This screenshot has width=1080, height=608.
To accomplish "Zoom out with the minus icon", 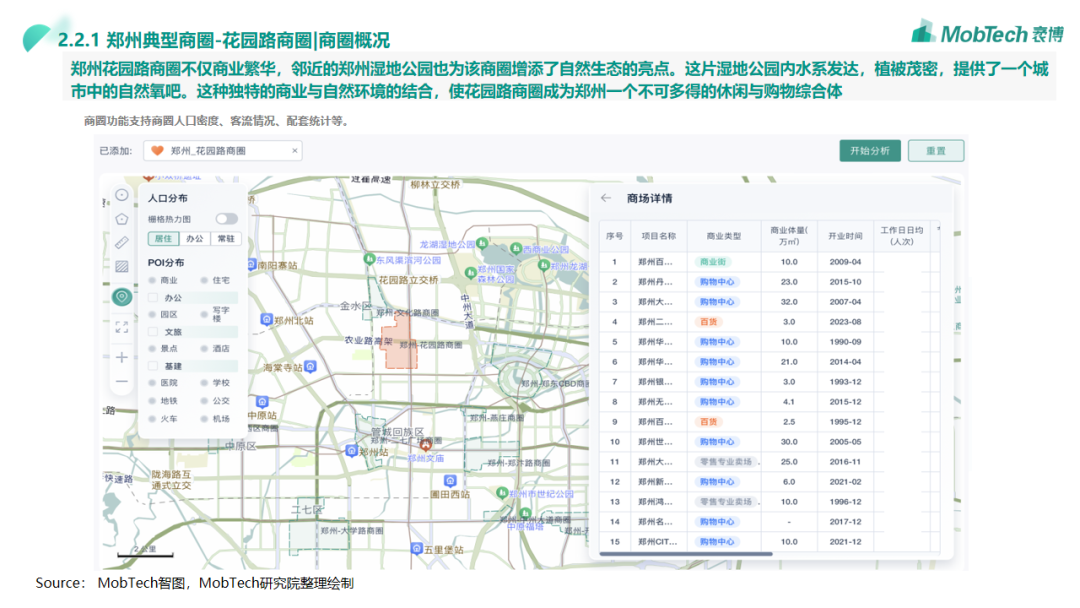I will pyautogui.click(x=122, y=381).
